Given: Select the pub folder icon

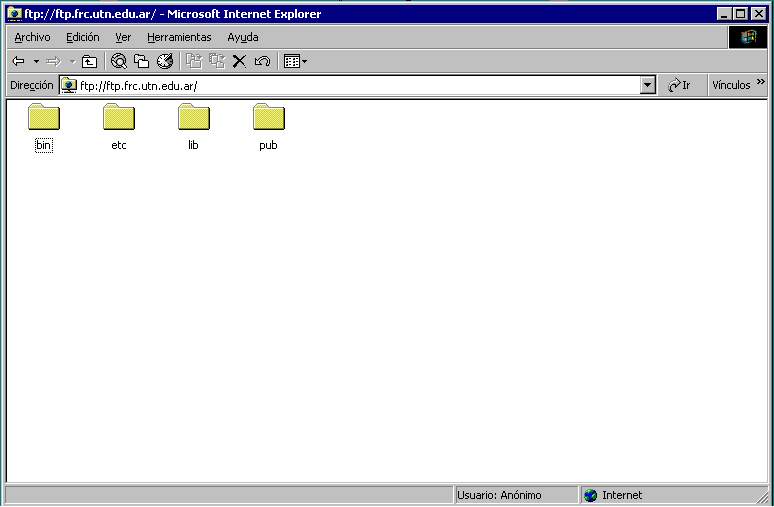Looking at the screenshot, I should point(269,117).
